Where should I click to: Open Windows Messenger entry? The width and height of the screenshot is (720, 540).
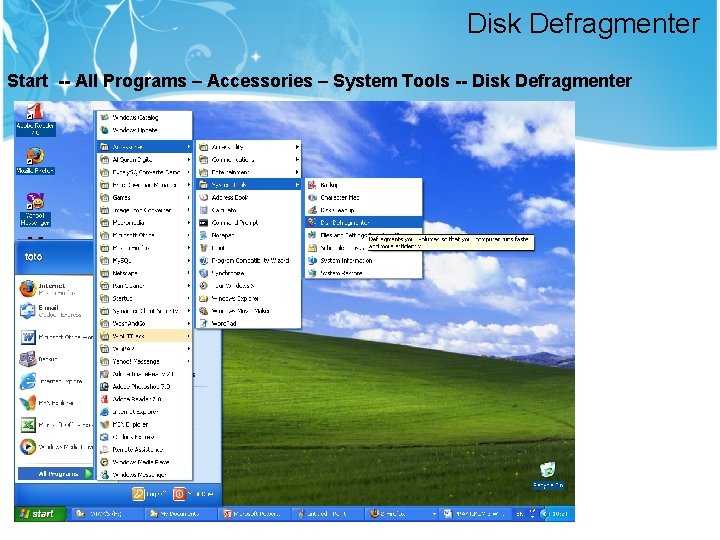click(x=145, y=475)
